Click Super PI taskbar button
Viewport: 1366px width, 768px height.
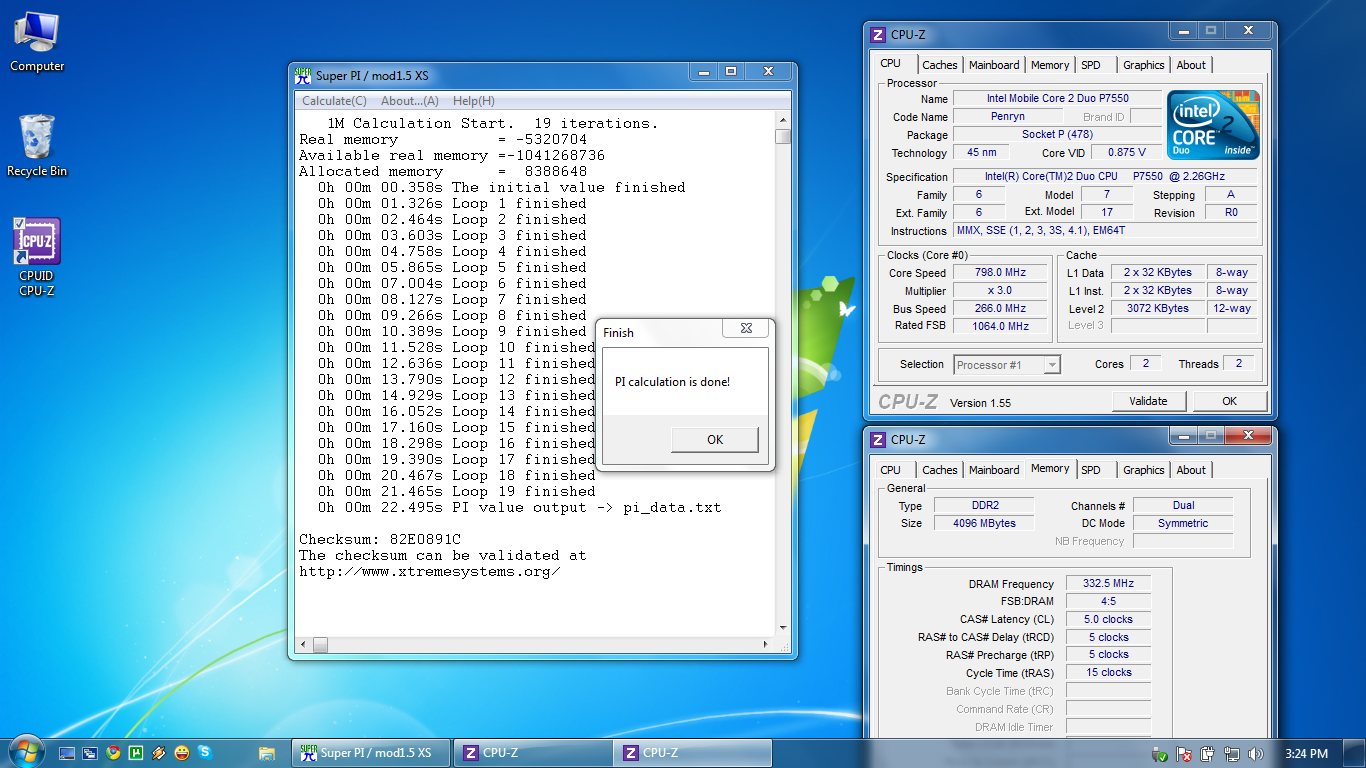370,753
